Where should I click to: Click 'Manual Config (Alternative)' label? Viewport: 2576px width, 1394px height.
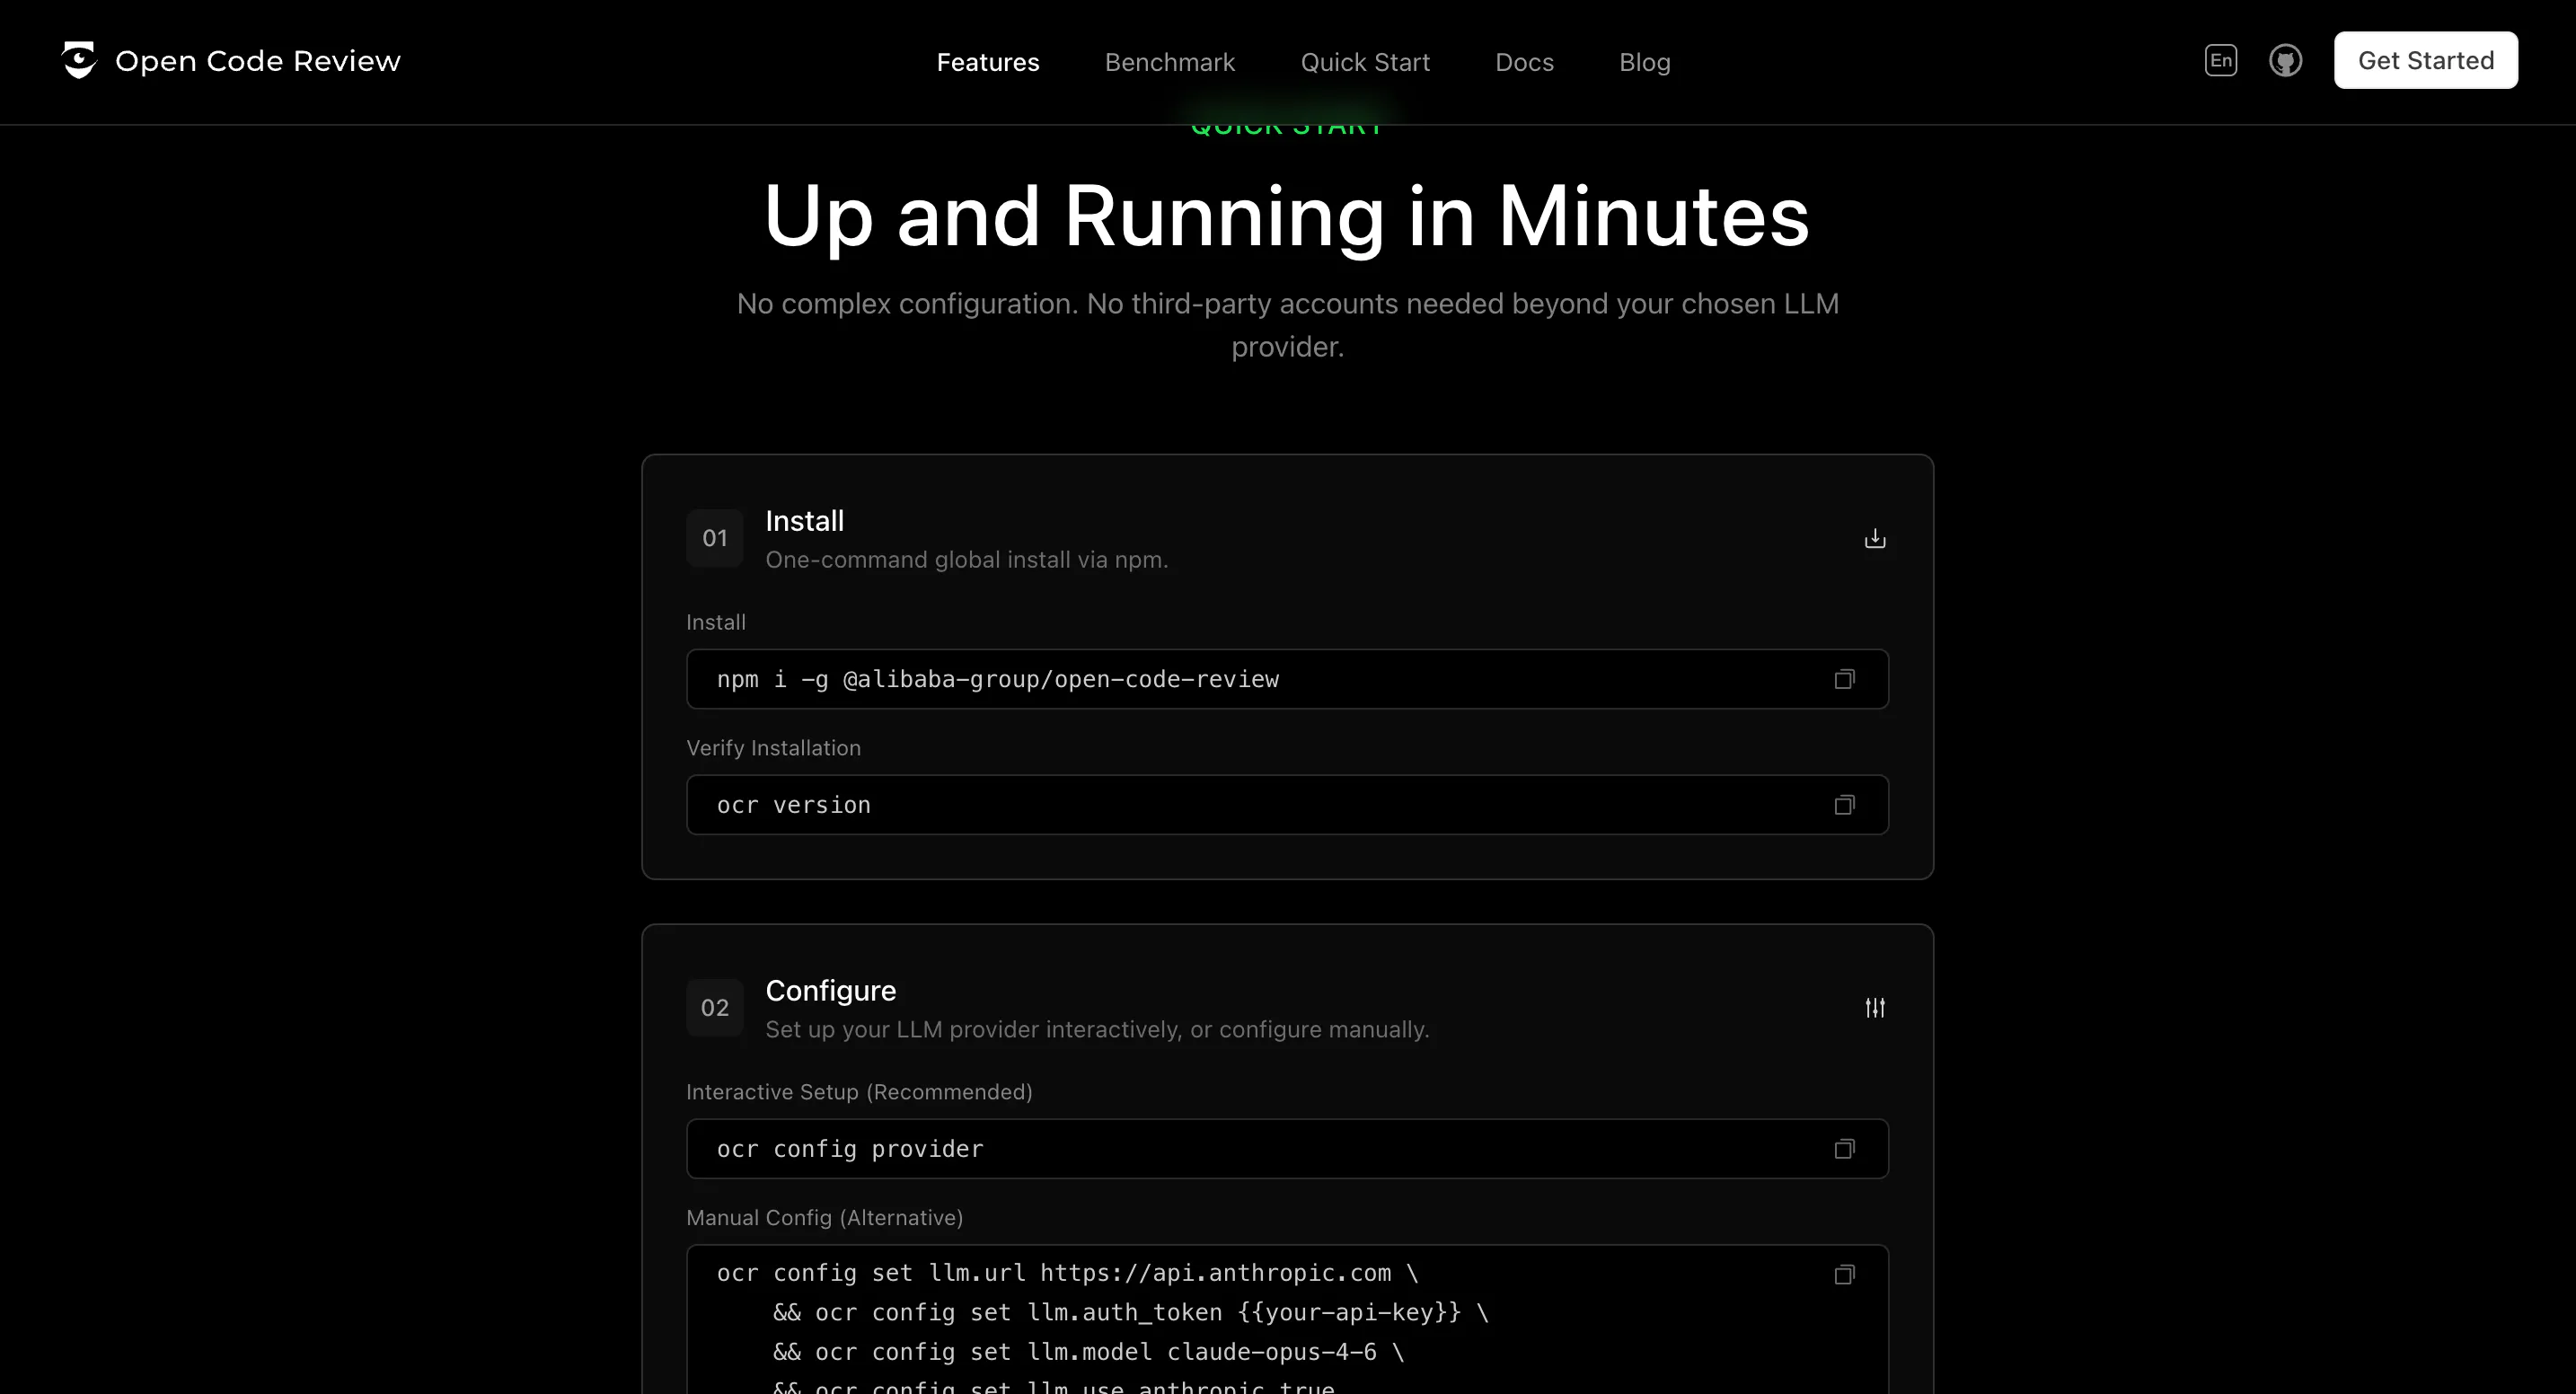[x=824, y=1218]
